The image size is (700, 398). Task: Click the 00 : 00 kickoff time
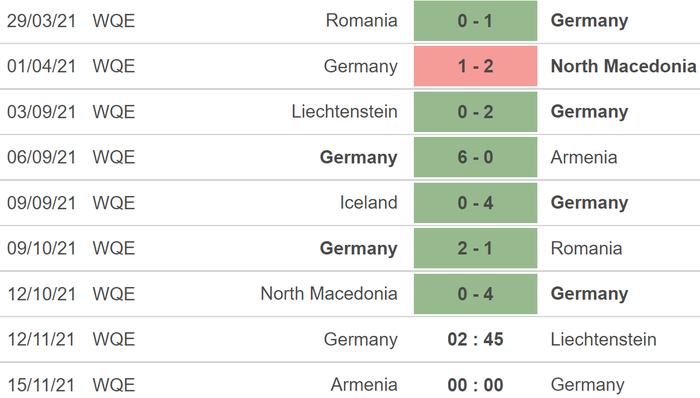(x=475, y=385)
